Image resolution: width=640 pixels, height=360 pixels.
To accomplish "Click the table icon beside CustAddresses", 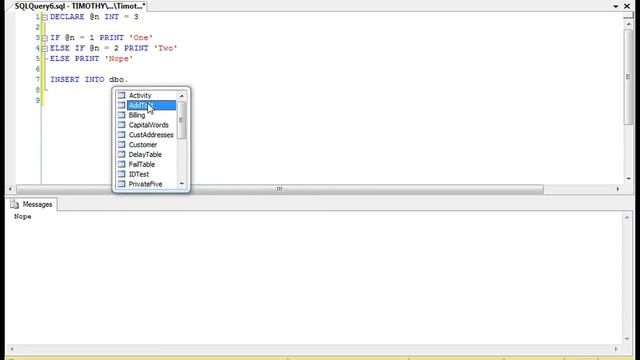I will point(121,134).
